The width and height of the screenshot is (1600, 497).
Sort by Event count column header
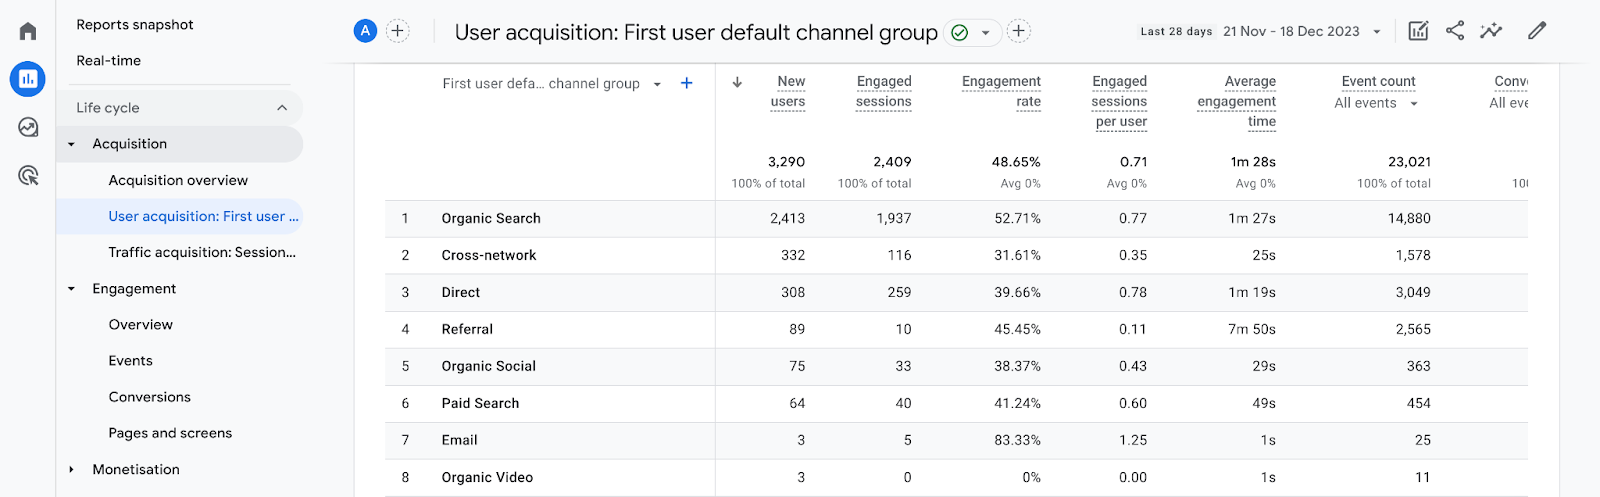point(1379,82)
